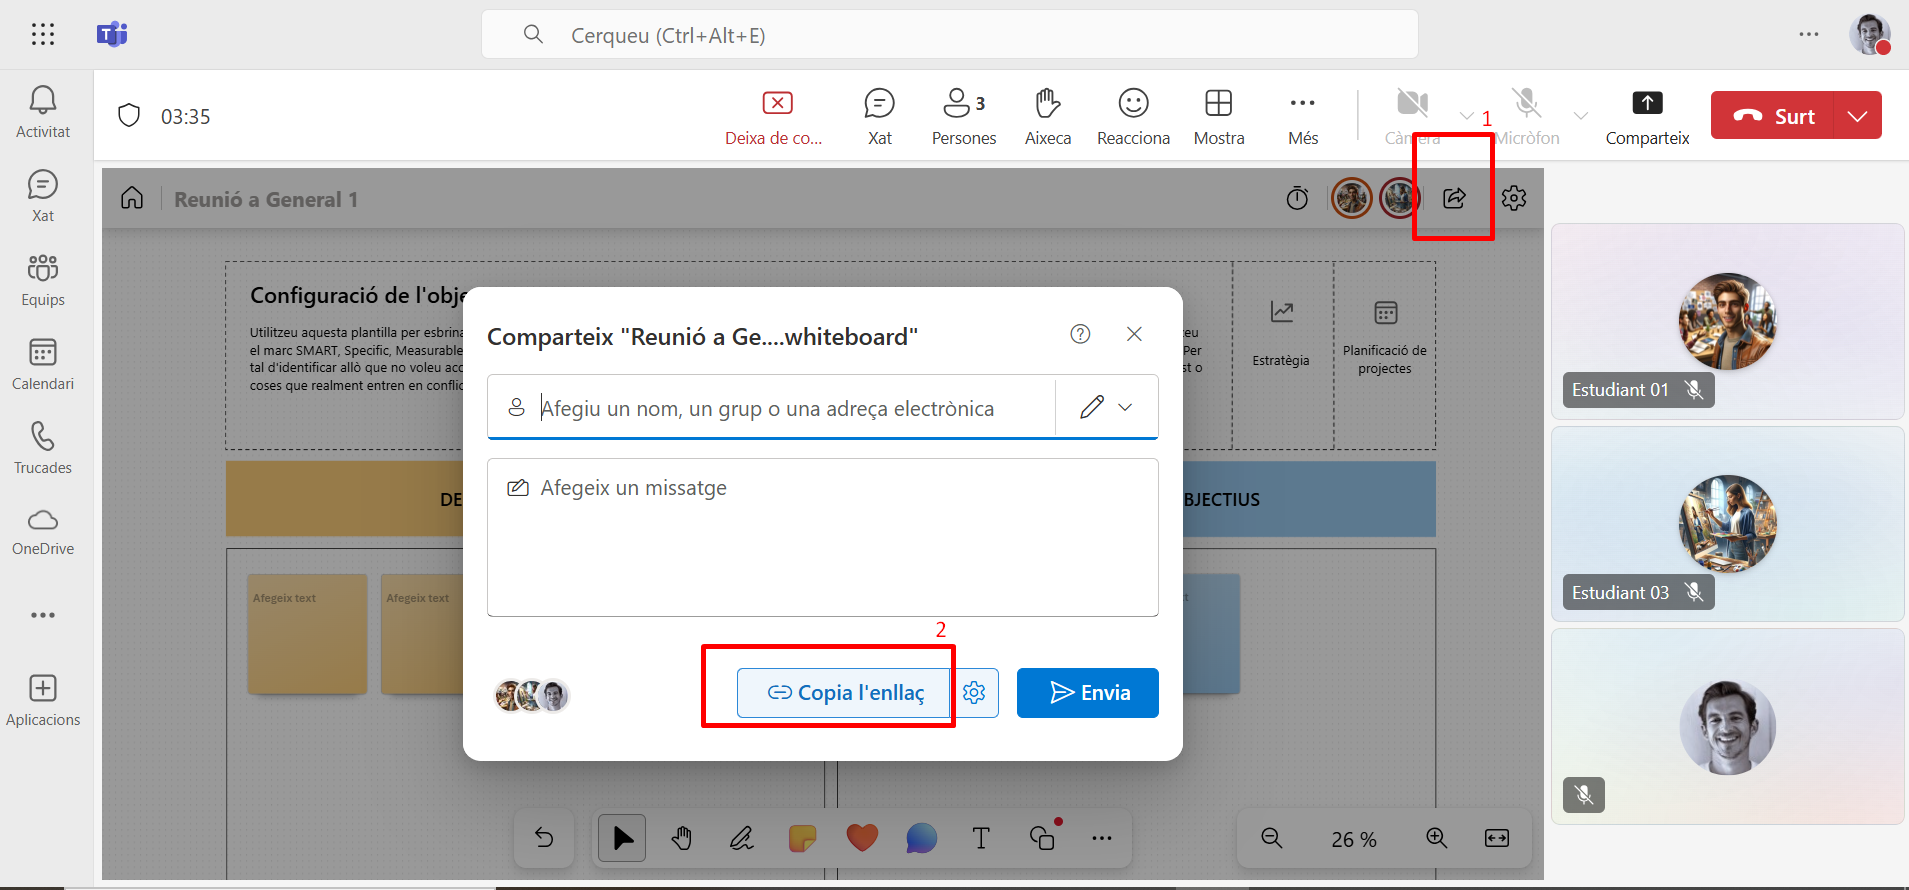Screen dimensions: 1909x890
Task: Expand the Surt leave options arrow
Action: (x=1857, y=116)
